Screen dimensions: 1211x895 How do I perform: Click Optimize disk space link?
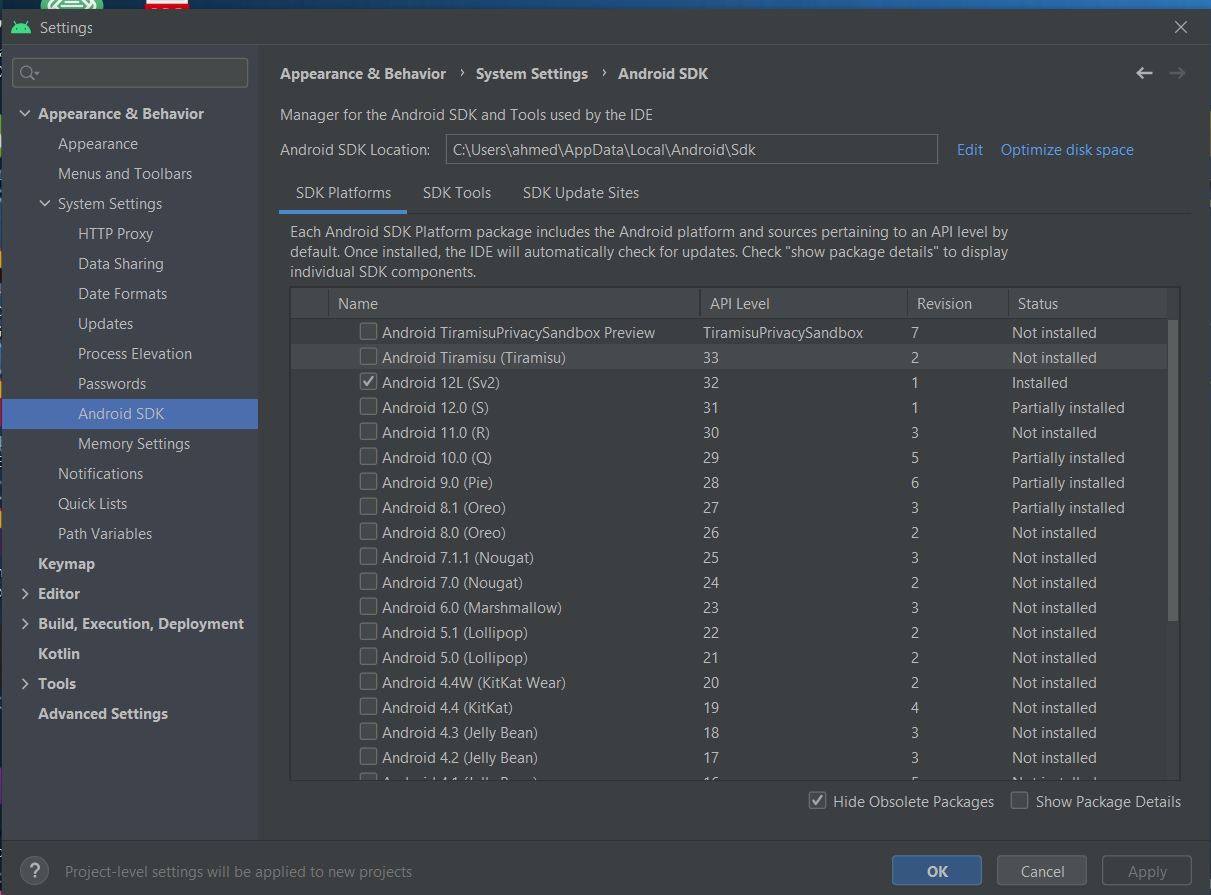tap(1067, 150)
